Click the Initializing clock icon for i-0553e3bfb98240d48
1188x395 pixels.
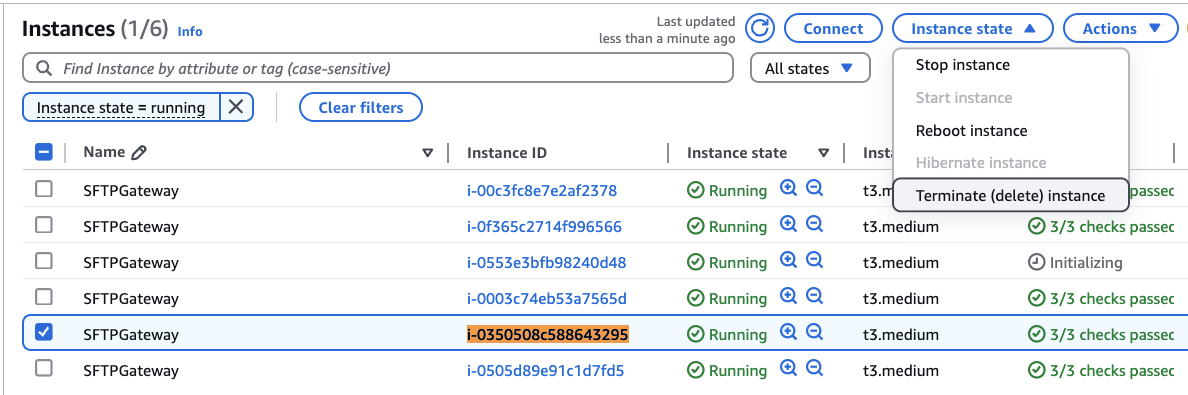click(x=1036, y=262)
